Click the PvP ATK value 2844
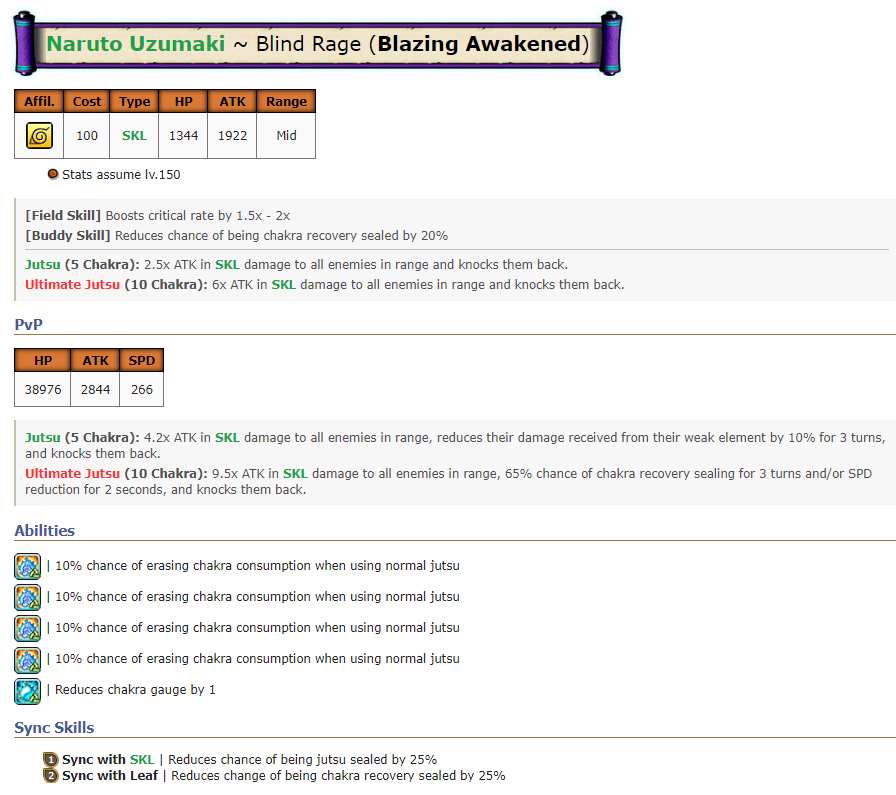 point(95,390)
